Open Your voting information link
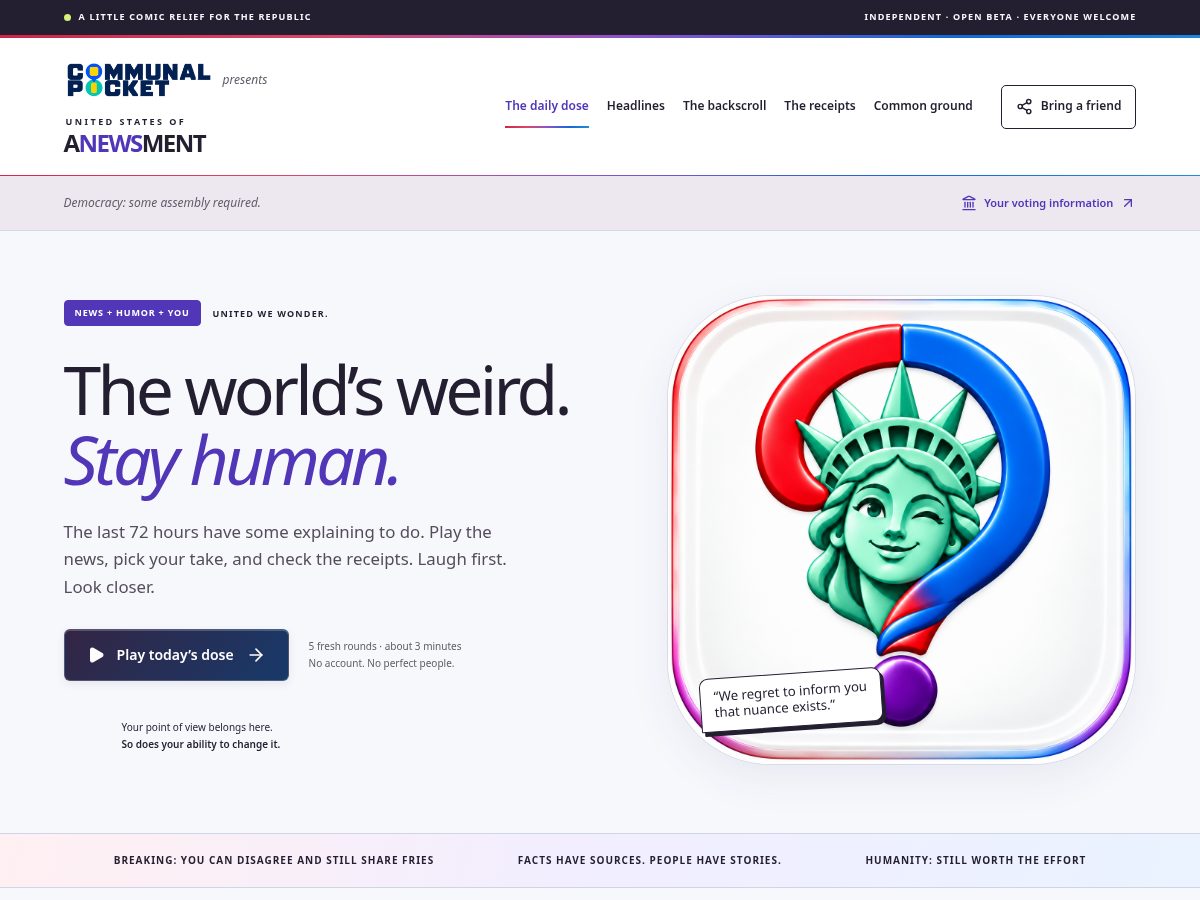Image resolution: width=1200 pixels, height=900 pixels. [x=1048, y=203]
